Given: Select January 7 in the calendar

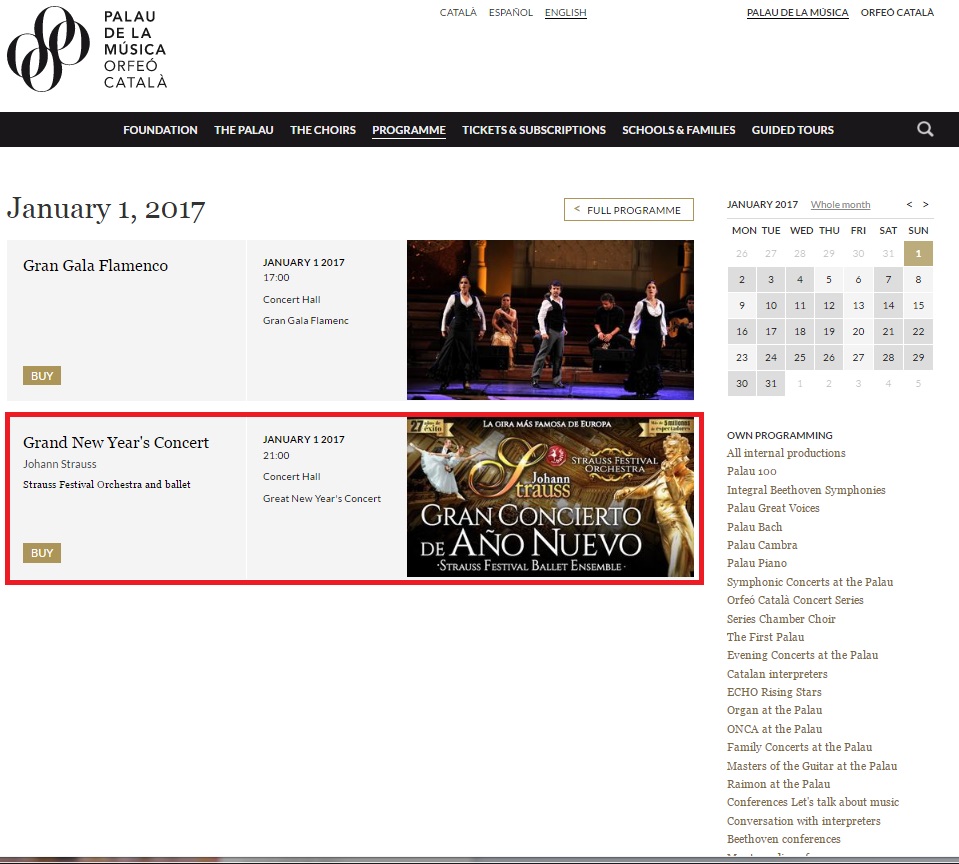Looking at the screenshot, I should pos(888,279).
